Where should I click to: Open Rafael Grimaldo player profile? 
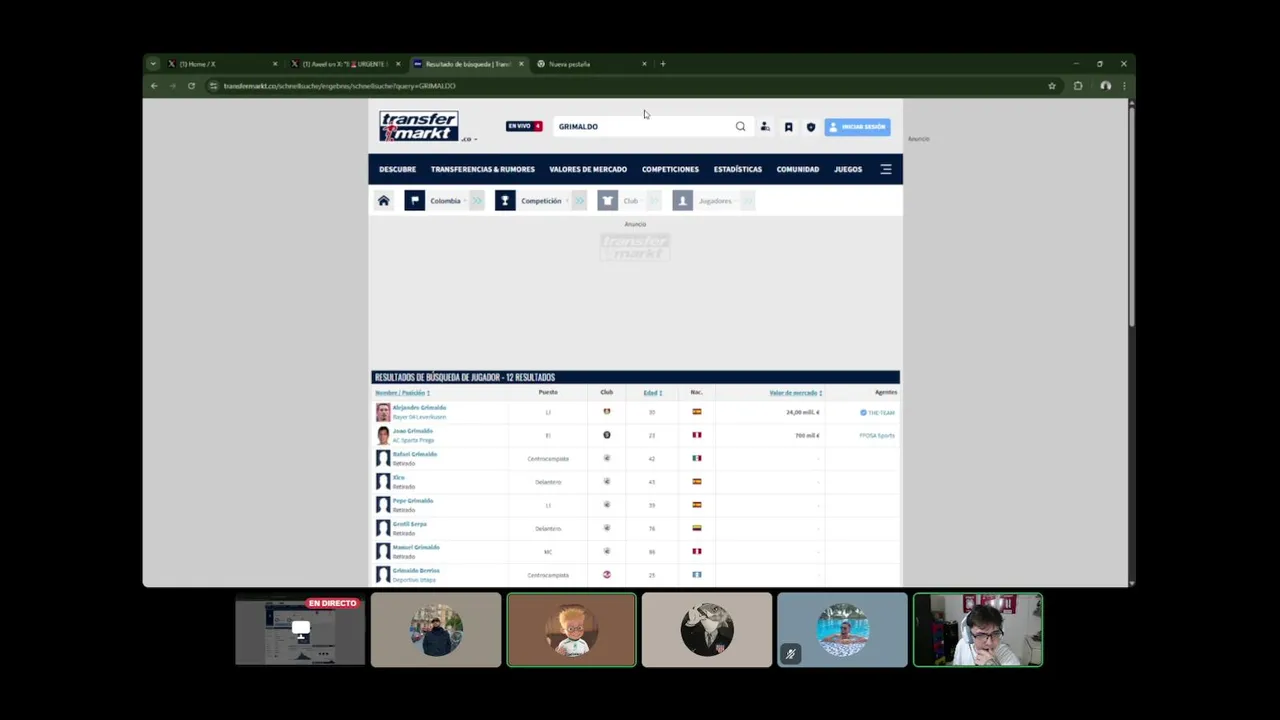[x=414, y=454]
